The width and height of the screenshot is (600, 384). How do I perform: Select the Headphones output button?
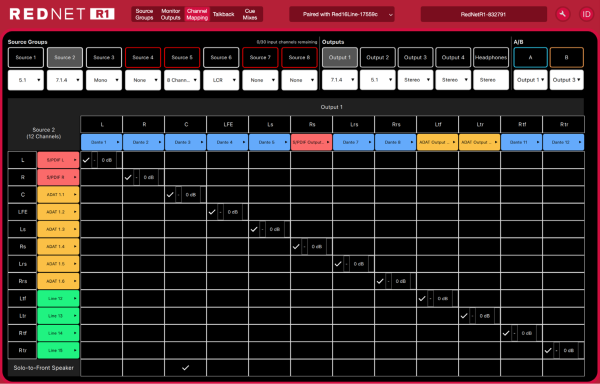tap(491, 57)
